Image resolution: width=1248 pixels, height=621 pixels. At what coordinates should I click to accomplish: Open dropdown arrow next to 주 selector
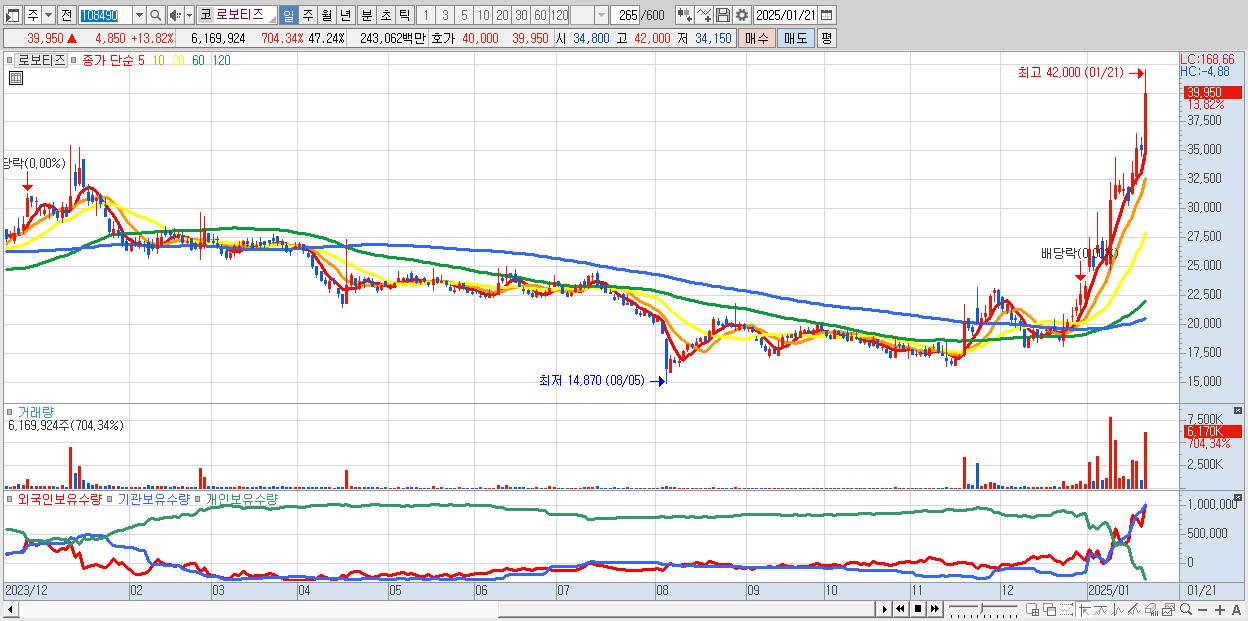48,15
